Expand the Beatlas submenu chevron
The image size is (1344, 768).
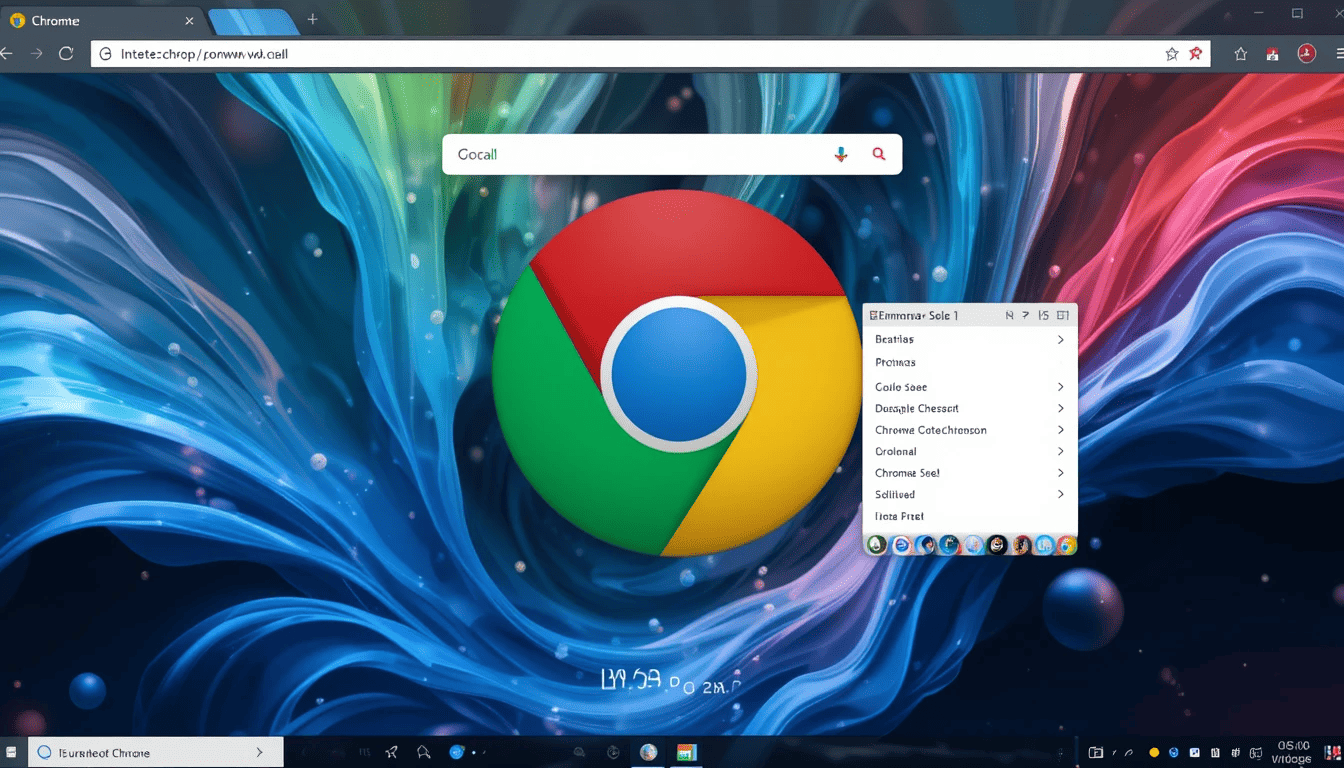pyautogui.click(x=1060, y=340)
